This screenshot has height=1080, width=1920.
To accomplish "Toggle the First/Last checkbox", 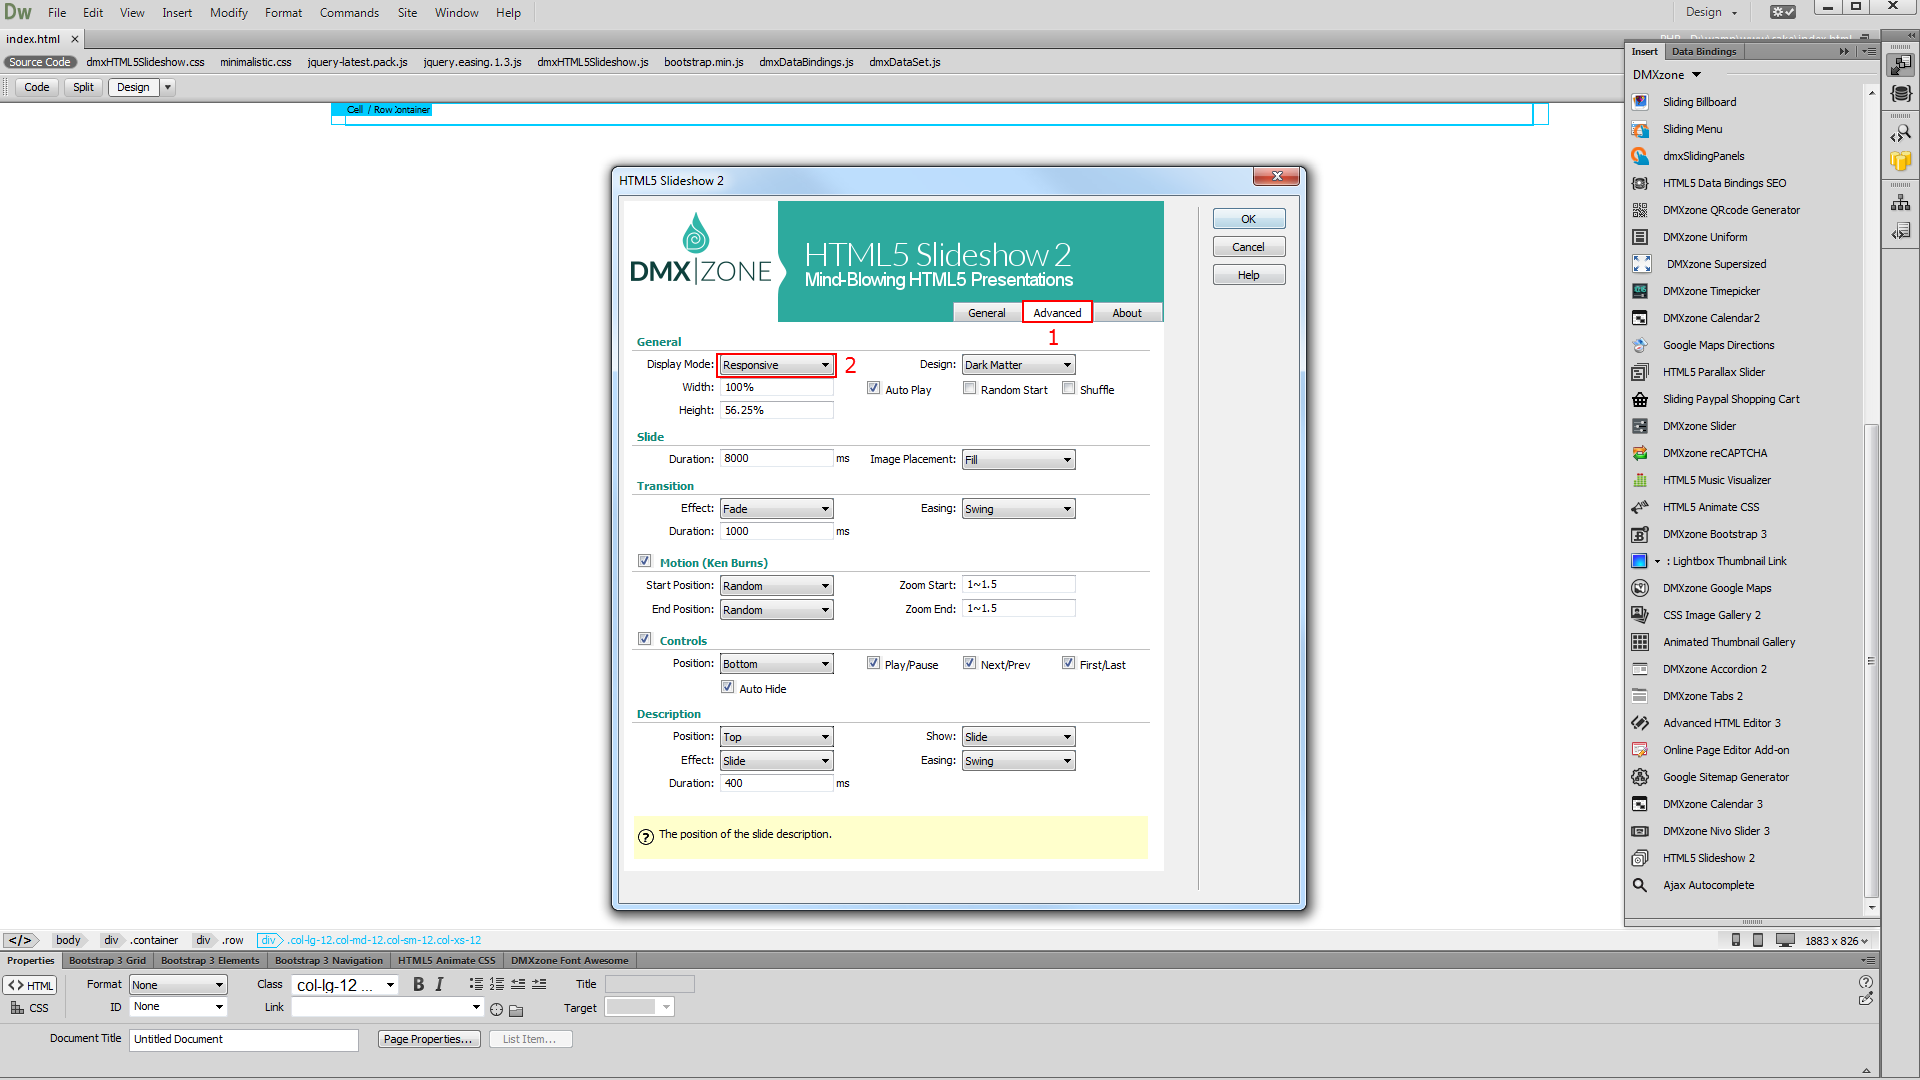I will 1068,663.
